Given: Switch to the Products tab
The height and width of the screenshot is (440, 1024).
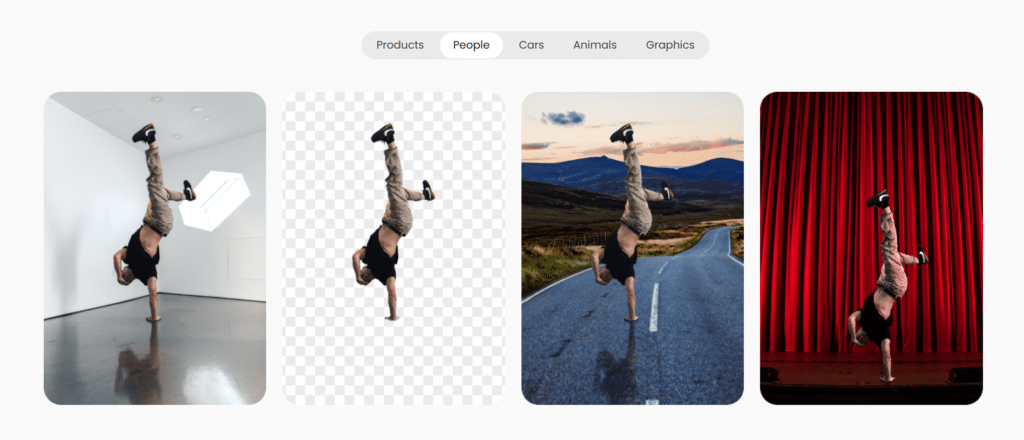Looking at the screenshot, I should pos(399,45).
